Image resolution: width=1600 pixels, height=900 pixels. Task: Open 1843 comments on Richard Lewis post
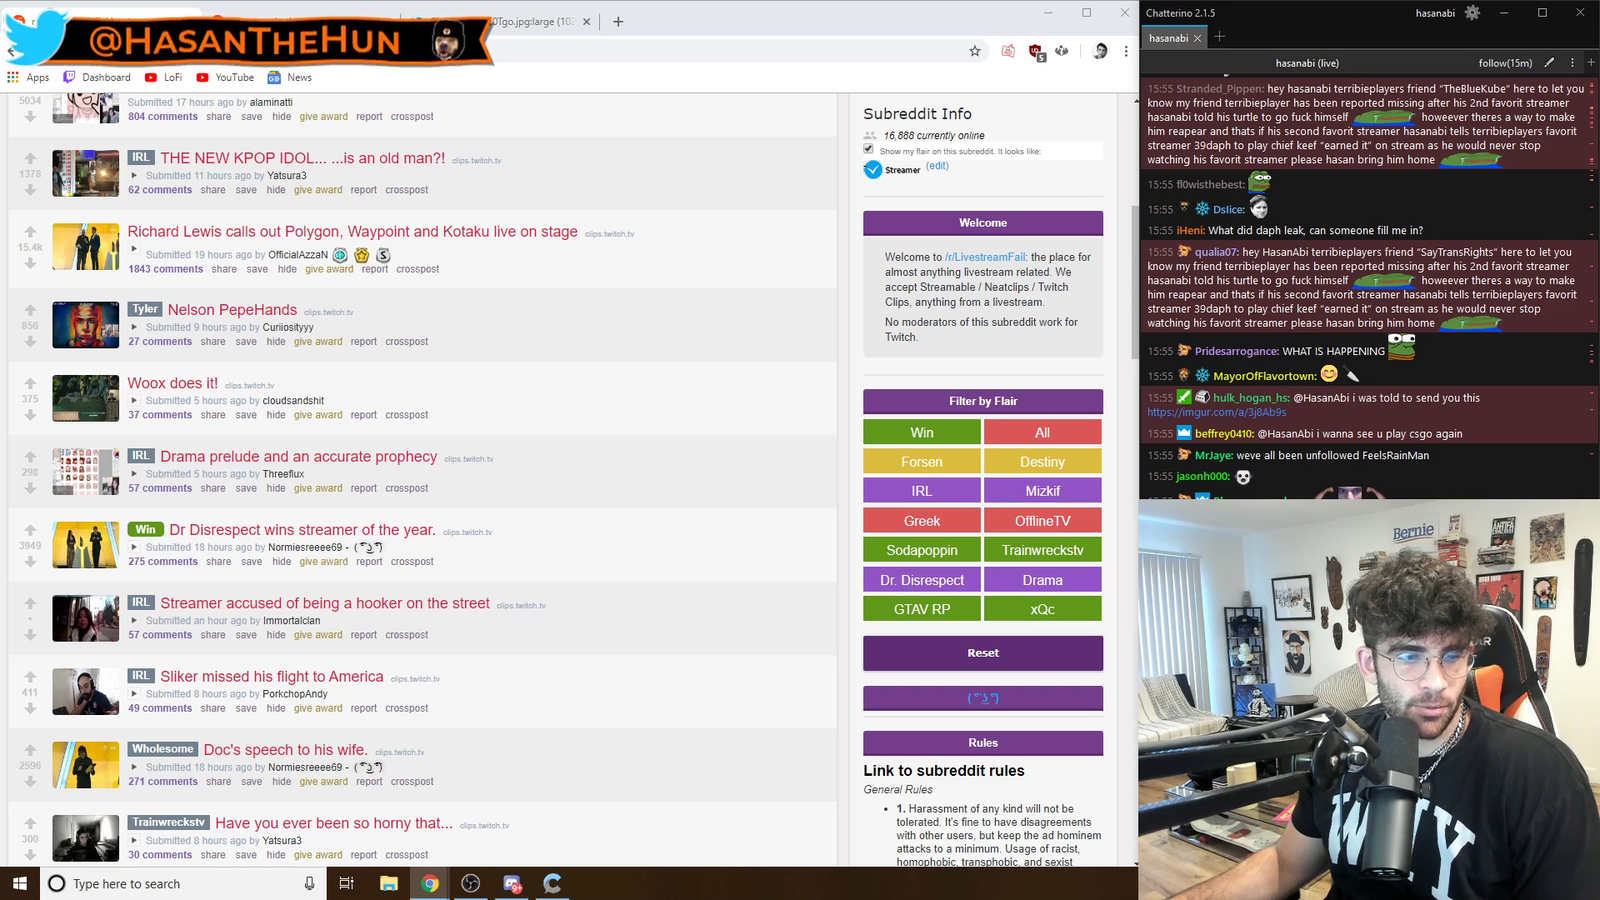[165, 269]
